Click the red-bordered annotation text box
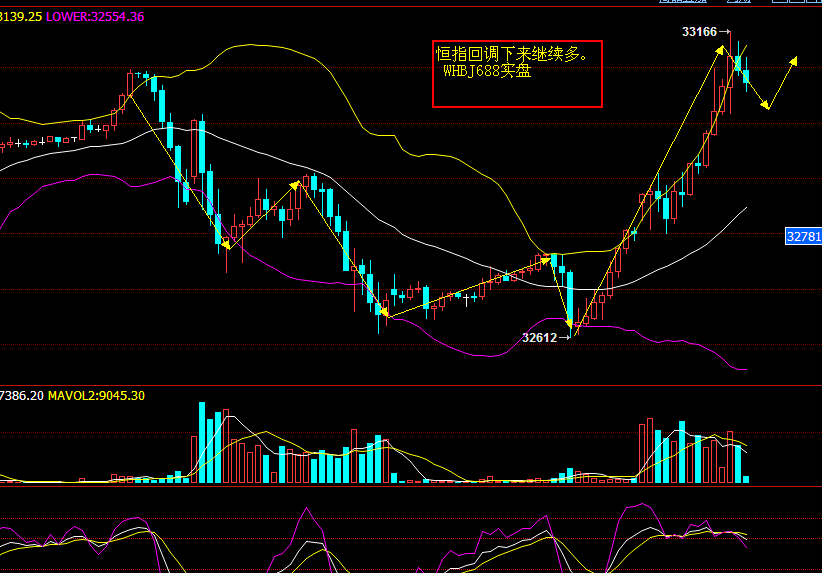Viewport: 822px width, 573px height. point(517,74)
